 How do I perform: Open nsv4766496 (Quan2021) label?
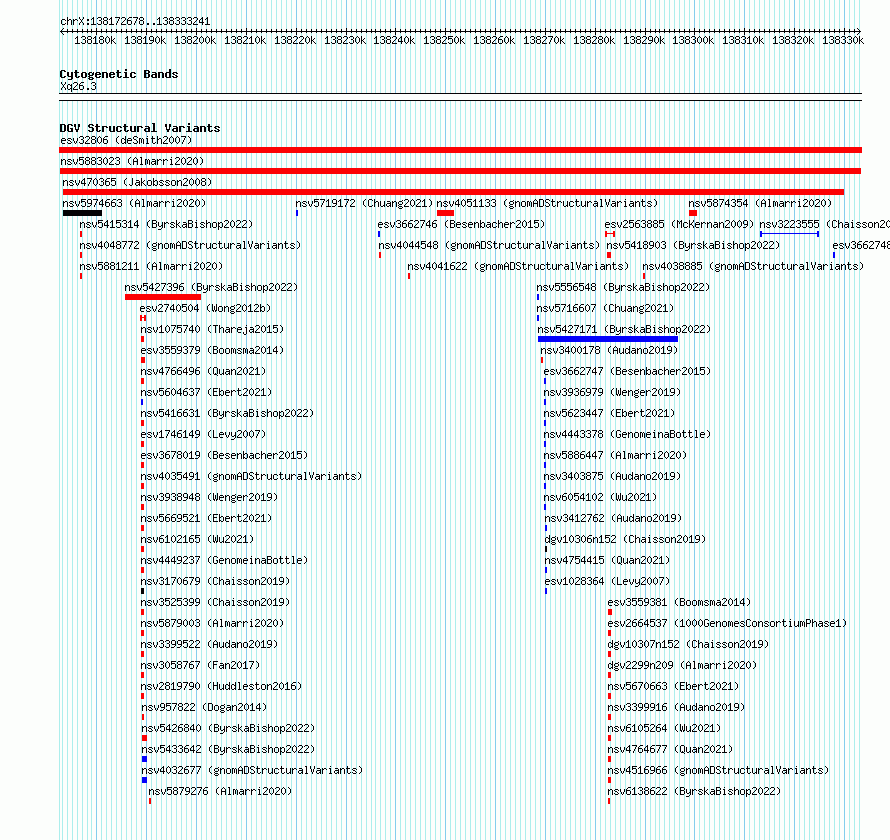pyautogui.click(x=203, y=371)
